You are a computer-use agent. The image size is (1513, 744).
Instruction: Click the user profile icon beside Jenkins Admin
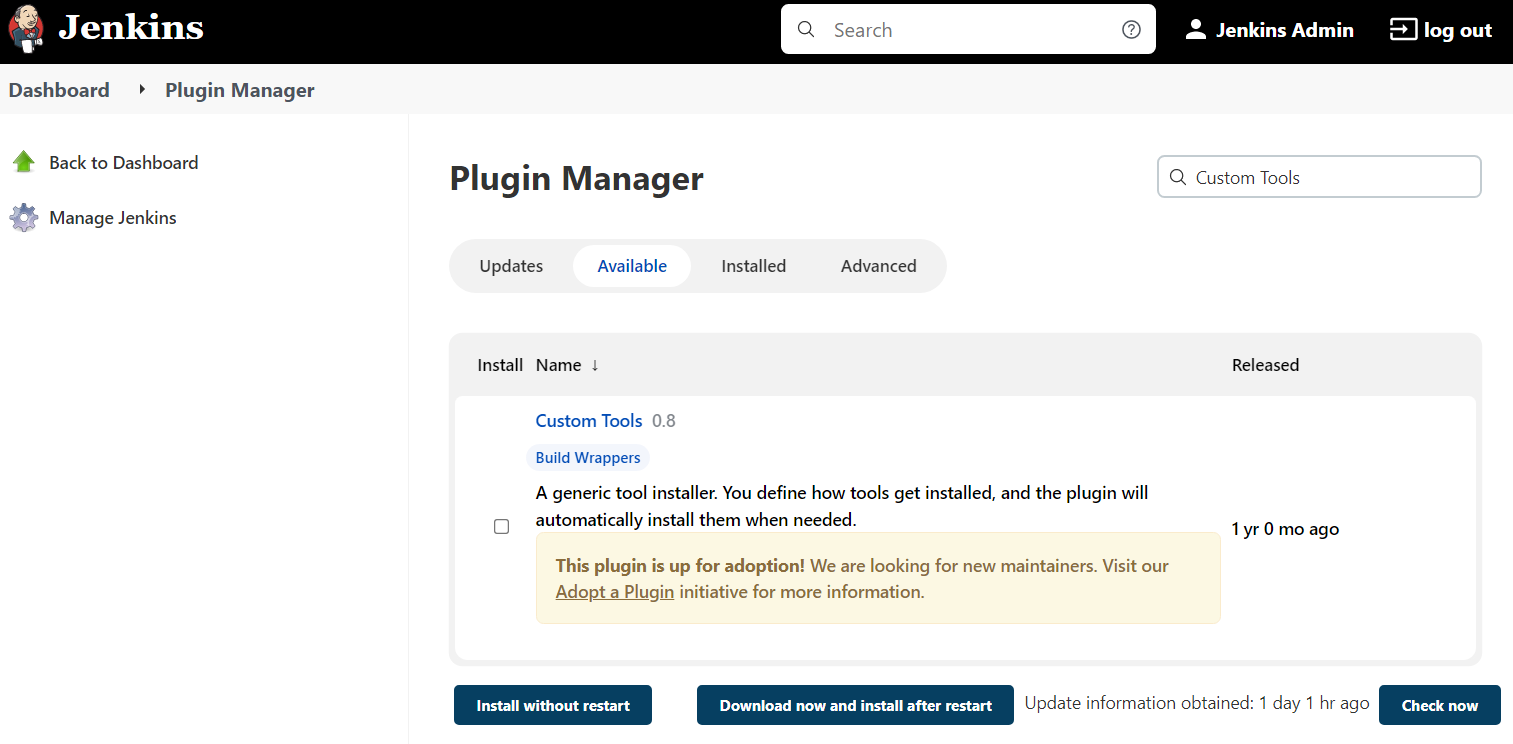[1195, 30]
